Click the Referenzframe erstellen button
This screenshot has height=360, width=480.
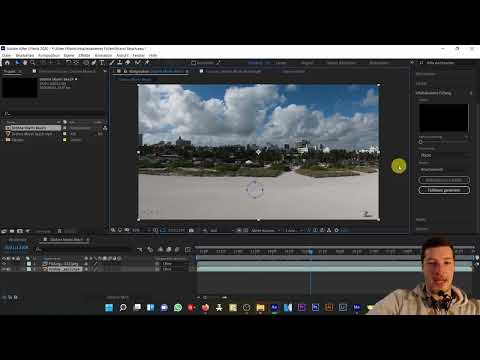(x=444, y=180)
